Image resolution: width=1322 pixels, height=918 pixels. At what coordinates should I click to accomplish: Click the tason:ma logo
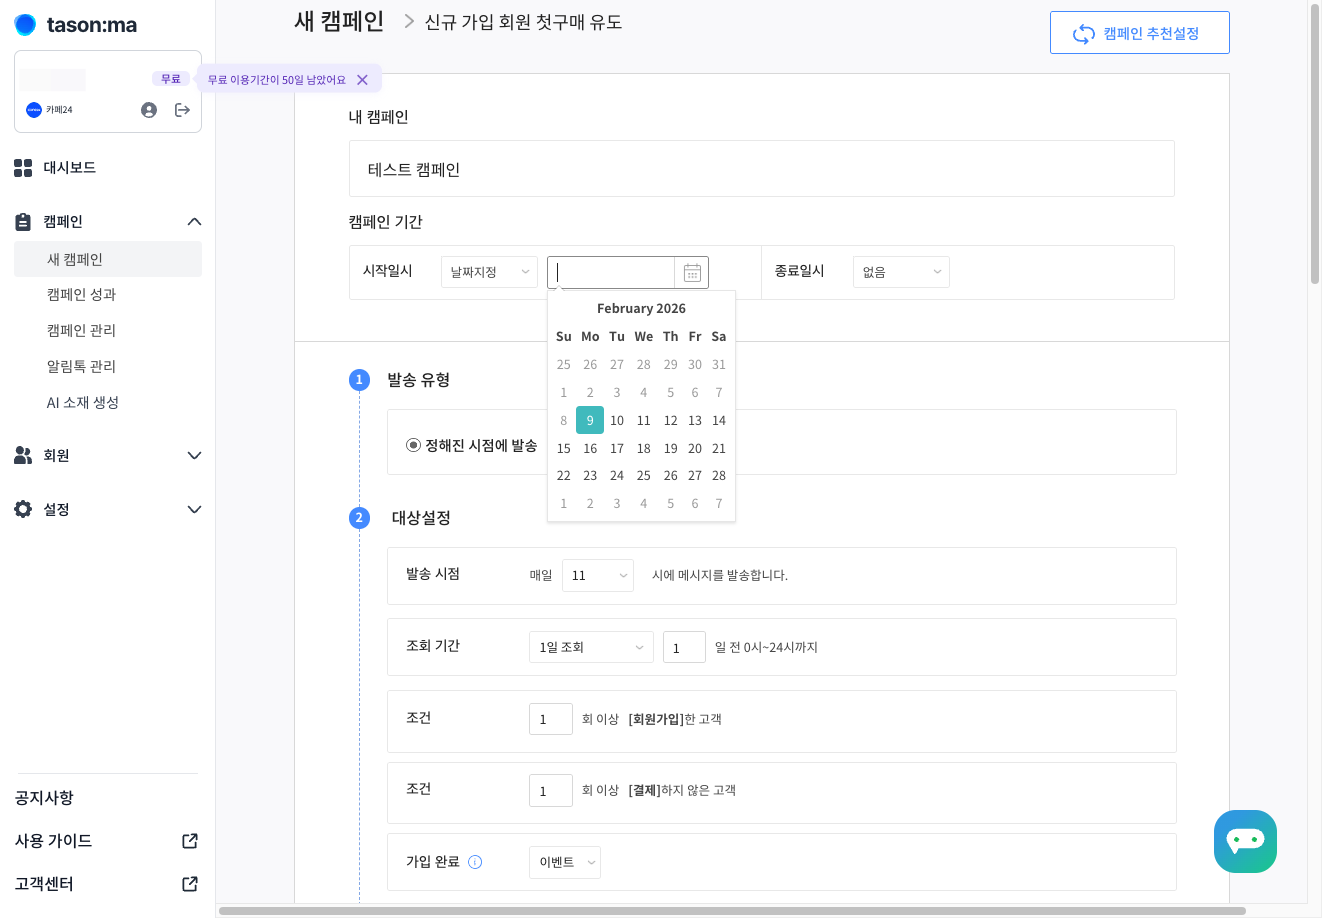(x=76, y=25)
